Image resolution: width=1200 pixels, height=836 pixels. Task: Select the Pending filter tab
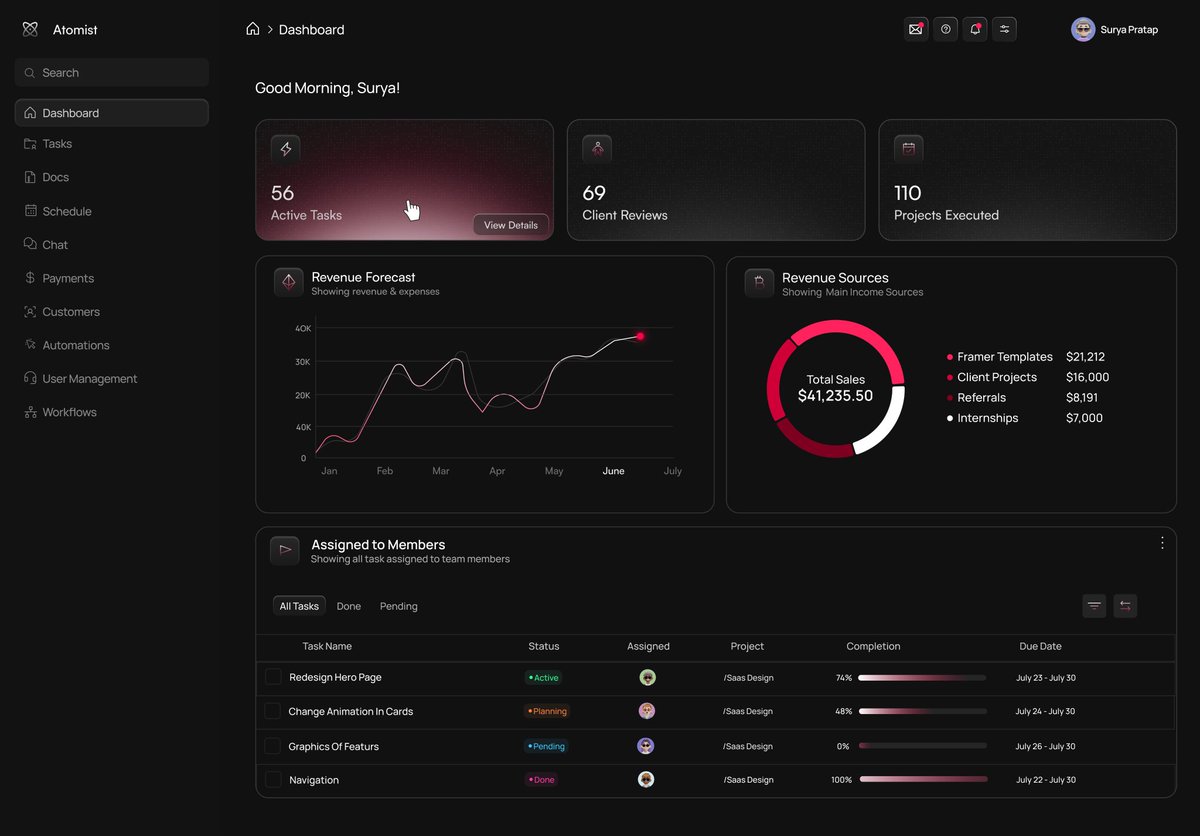[398, 606]
